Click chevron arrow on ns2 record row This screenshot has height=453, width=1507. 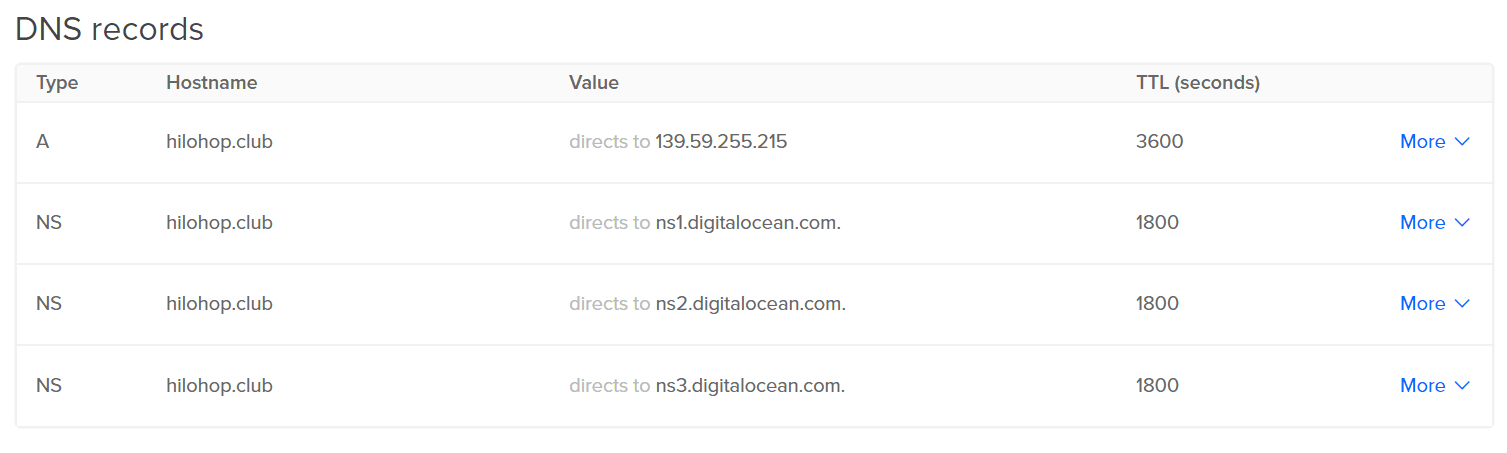tap(1462, 304)
